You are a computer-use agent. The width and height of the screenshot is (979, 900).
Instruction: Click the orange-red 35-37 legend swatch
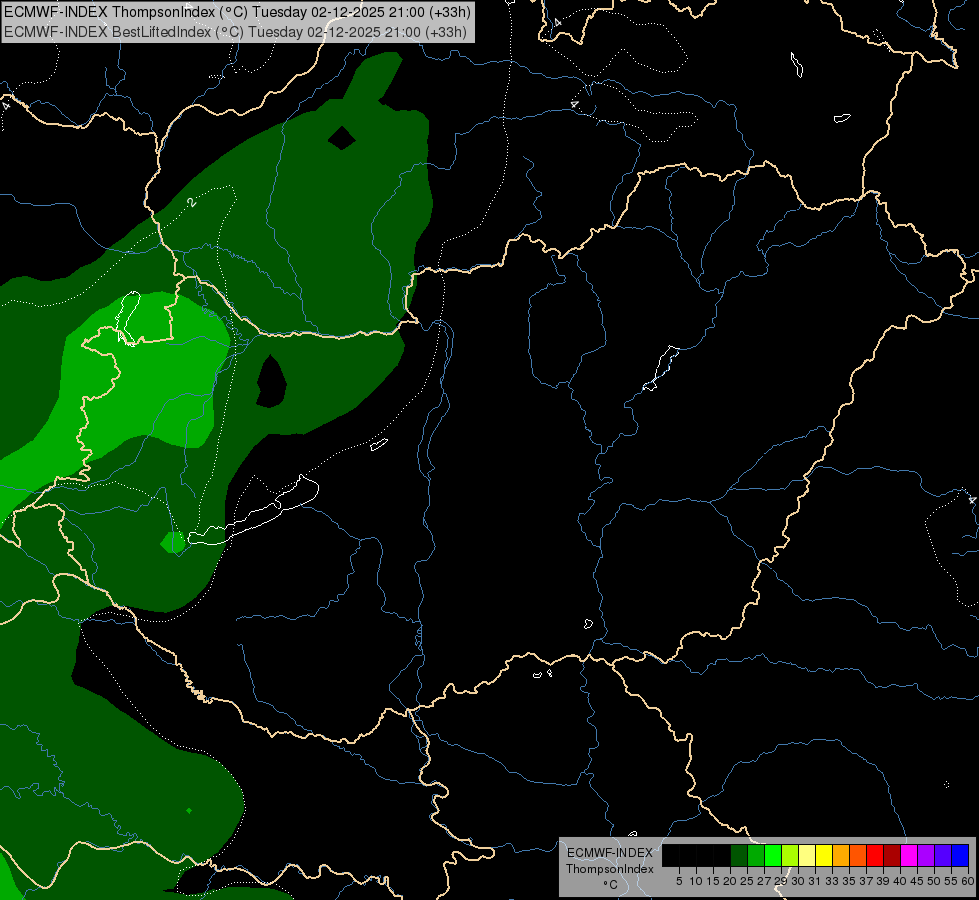(x=858, y=855)
